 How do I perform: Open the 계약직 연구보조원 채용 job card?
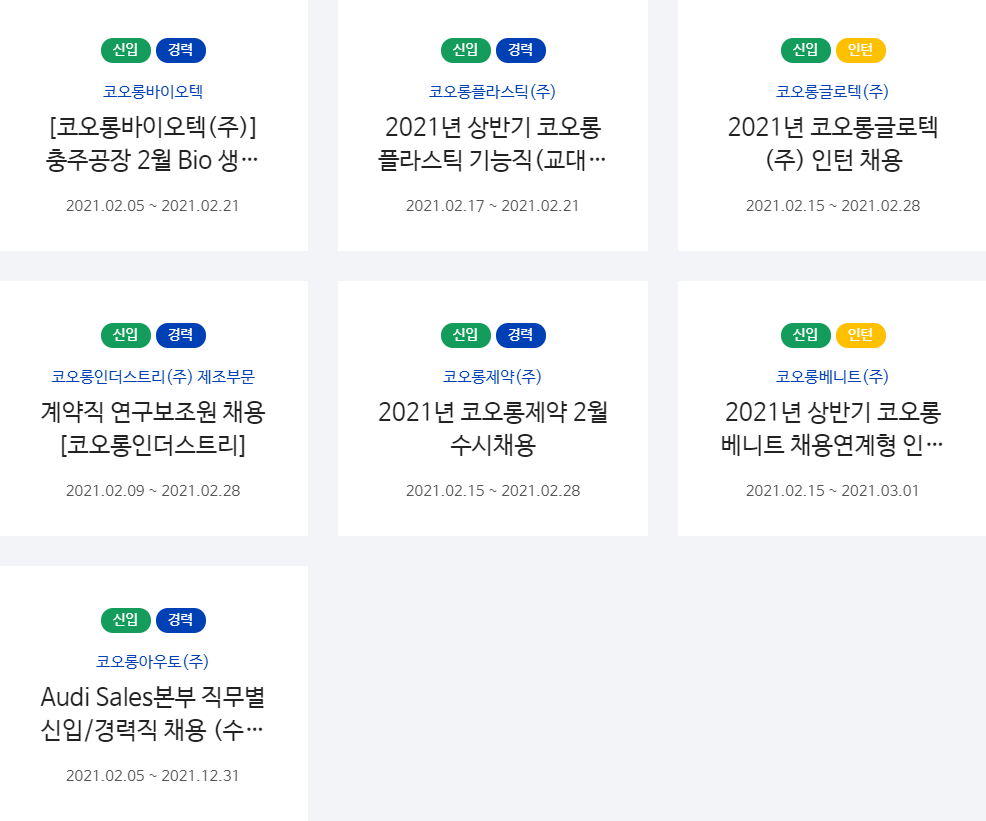point(153,428)
